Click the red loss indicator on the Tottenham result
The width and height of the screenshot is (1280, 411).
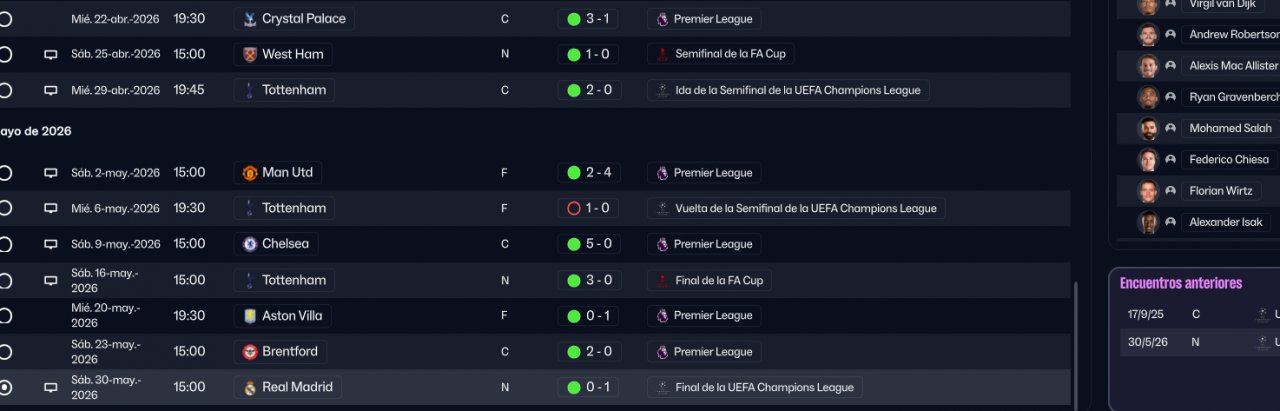click(x=574, y=209)
